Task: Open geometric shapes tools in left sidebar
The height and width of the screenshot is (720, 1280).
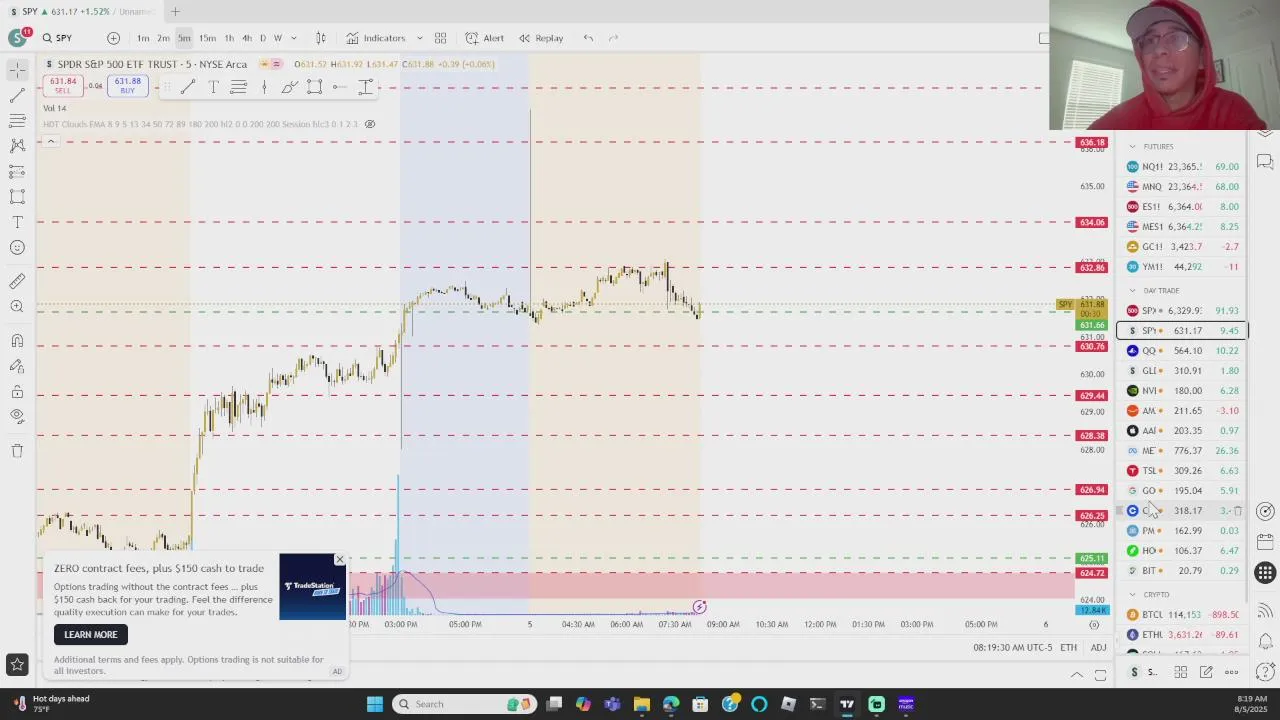Action: pos(17,197)
